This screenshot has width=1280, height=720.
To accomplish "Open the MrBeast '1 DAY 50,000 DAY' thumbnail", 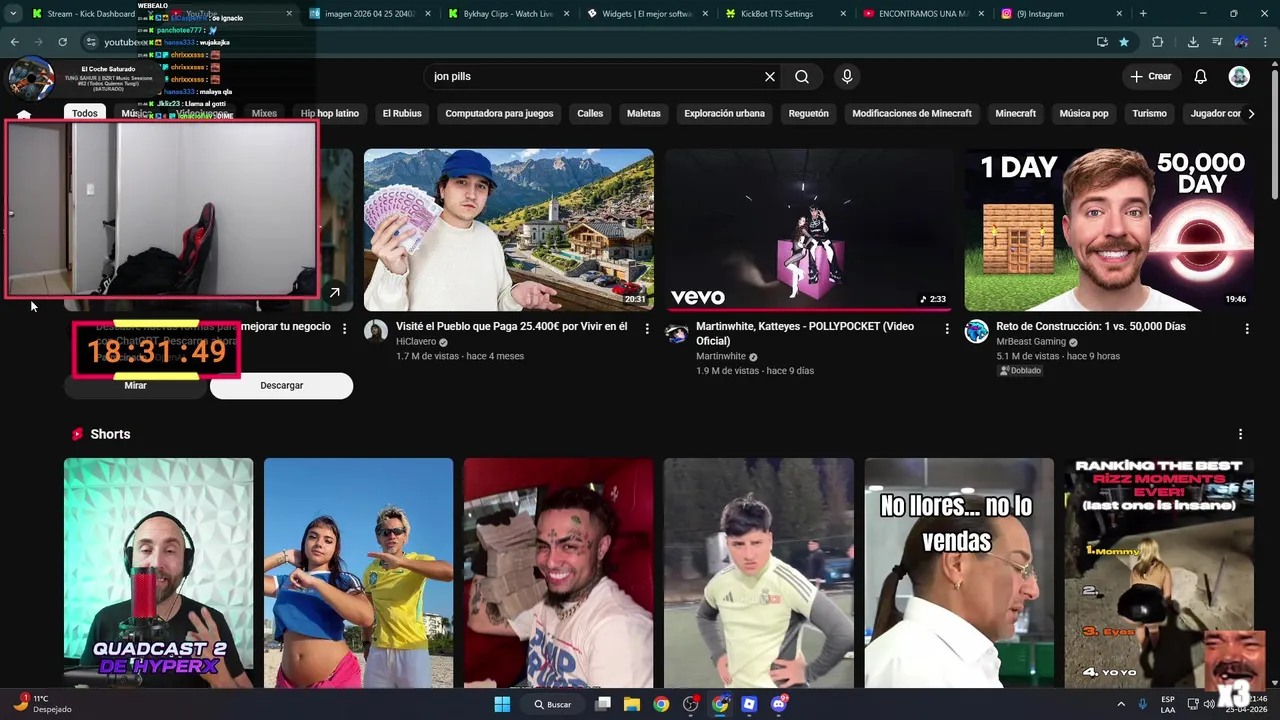I will click(1109, 230).
